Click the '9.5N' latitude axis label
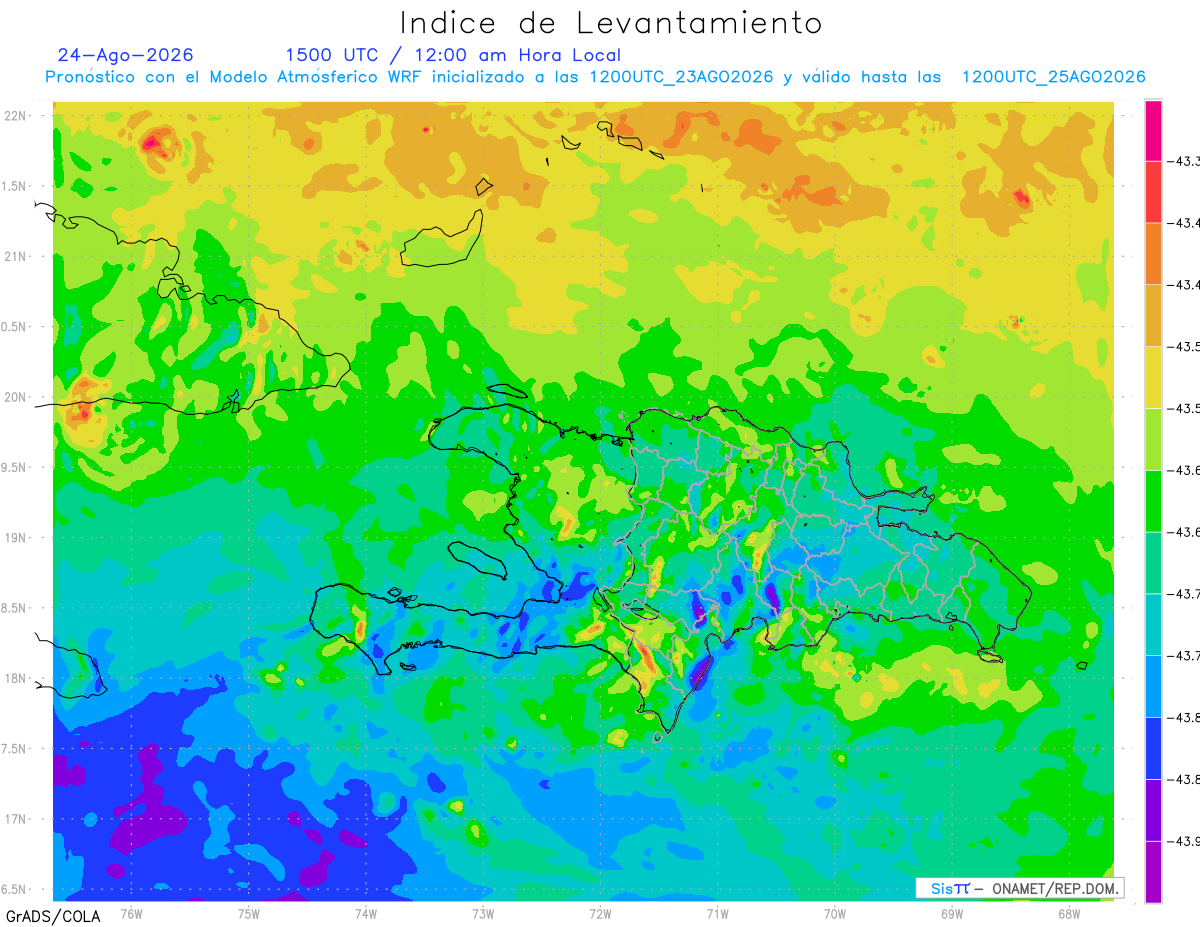 15,467
